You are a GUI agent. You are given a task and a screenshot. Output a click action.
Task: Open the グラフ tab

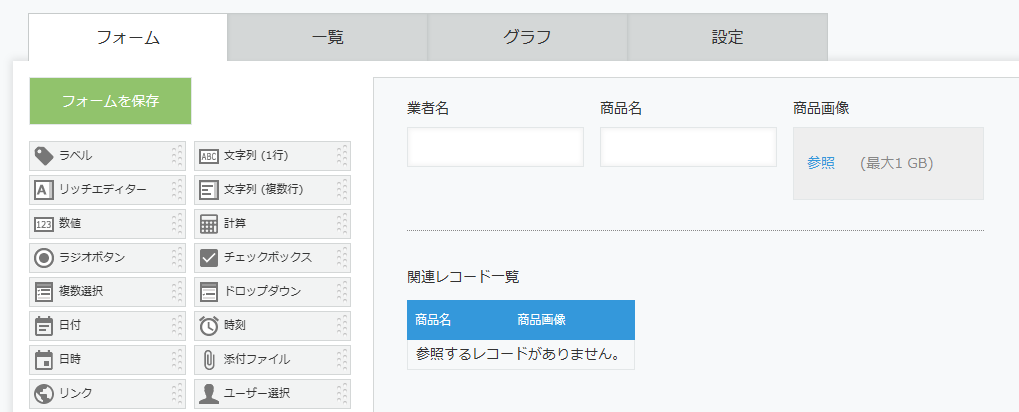pos(527,37)
